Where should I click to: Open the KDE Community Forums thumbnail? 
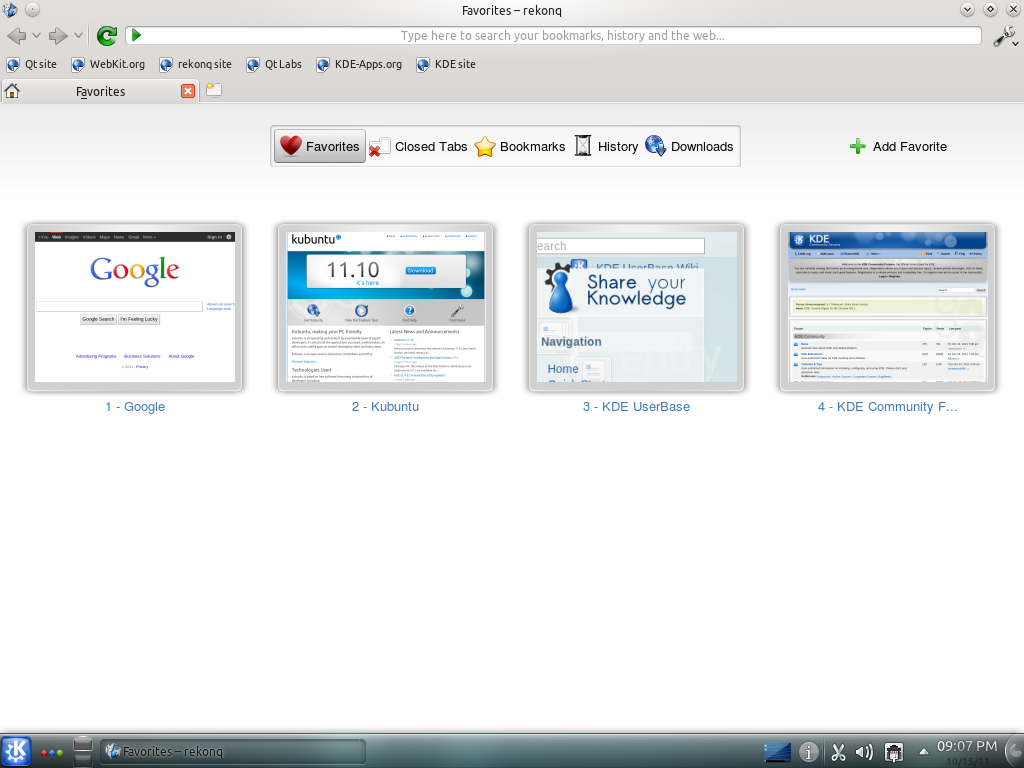(x=887, y=308)
